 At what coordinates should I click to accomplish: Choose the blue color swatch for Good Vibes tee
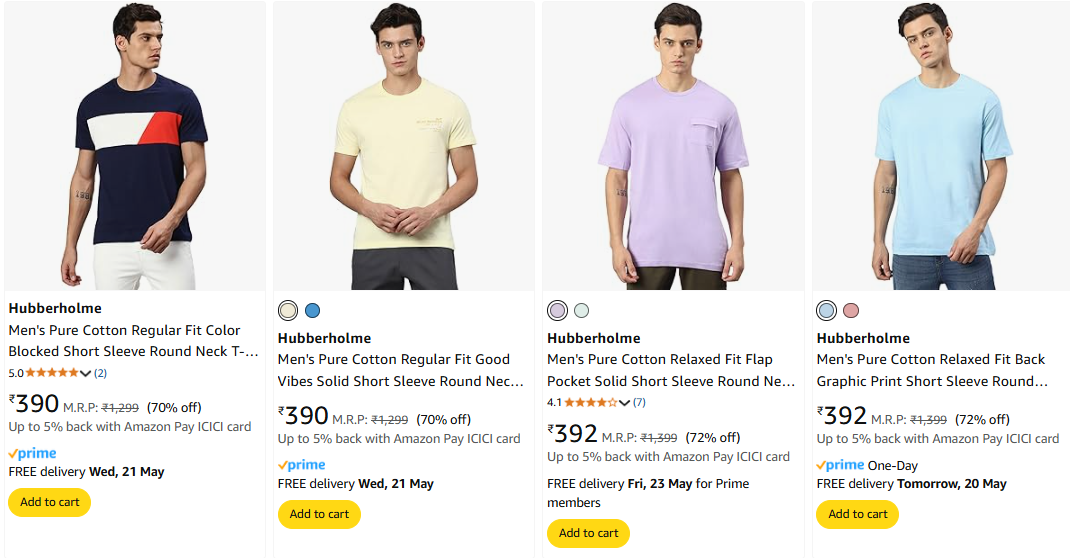click(x=313, y=310)
